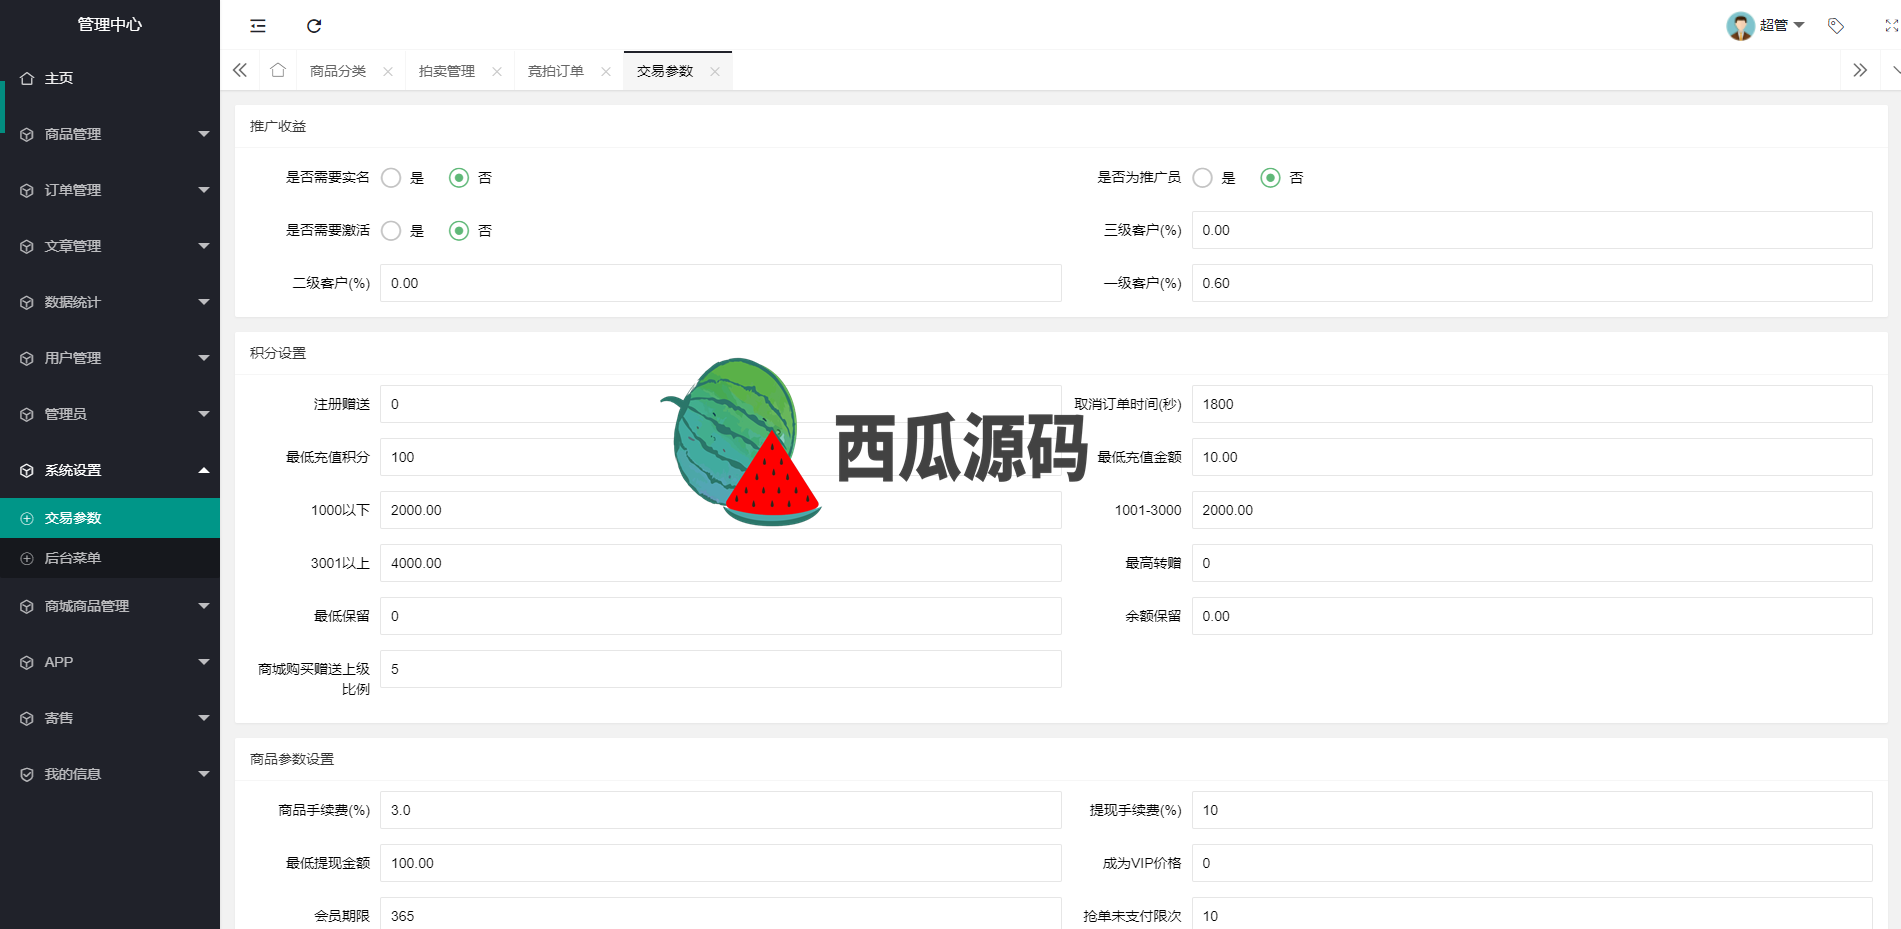
Task: Click the 寄售 cube icon
Action: pos(27,718)
